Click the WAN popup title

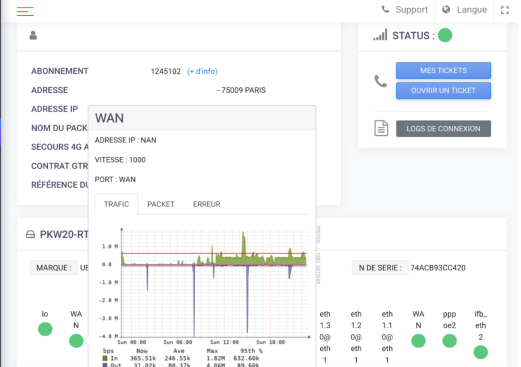(109, 118)
